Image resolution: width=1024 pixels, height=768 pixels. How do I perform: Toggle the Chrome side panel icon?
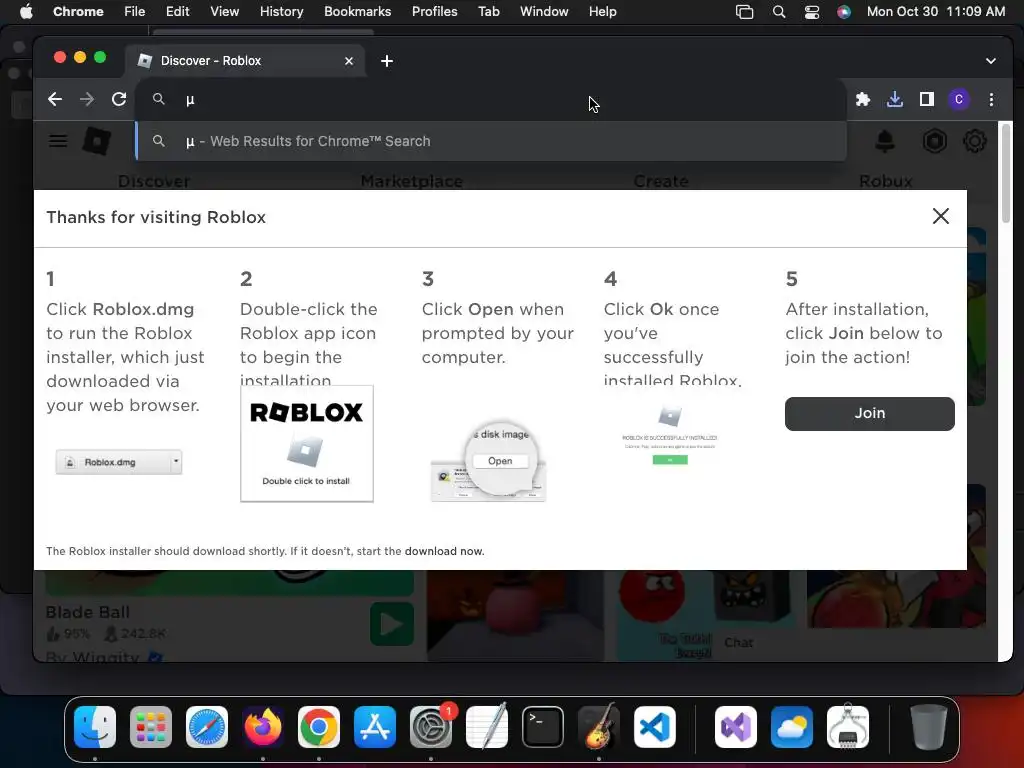[927, 99]
